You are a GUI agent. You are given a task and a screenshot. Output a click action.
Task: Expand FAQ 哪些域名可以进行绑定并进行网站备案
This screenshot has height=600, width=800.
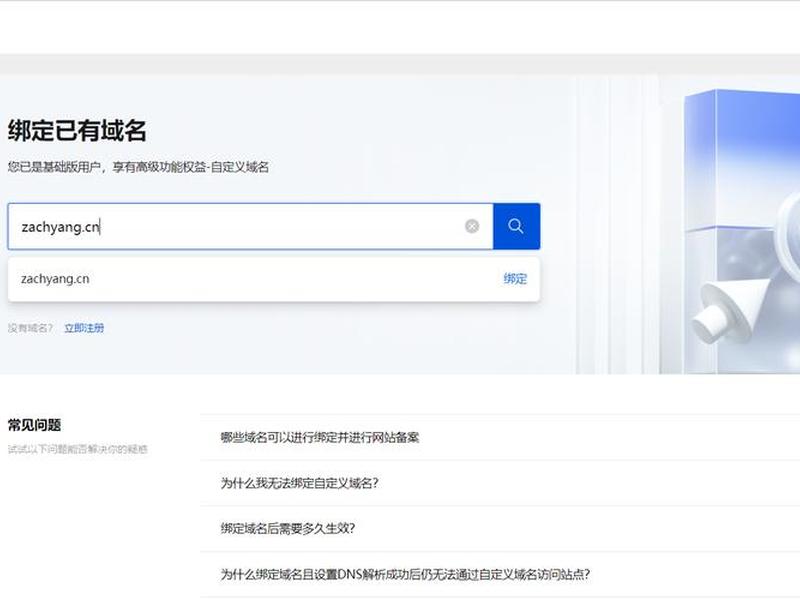coord(320,437)
